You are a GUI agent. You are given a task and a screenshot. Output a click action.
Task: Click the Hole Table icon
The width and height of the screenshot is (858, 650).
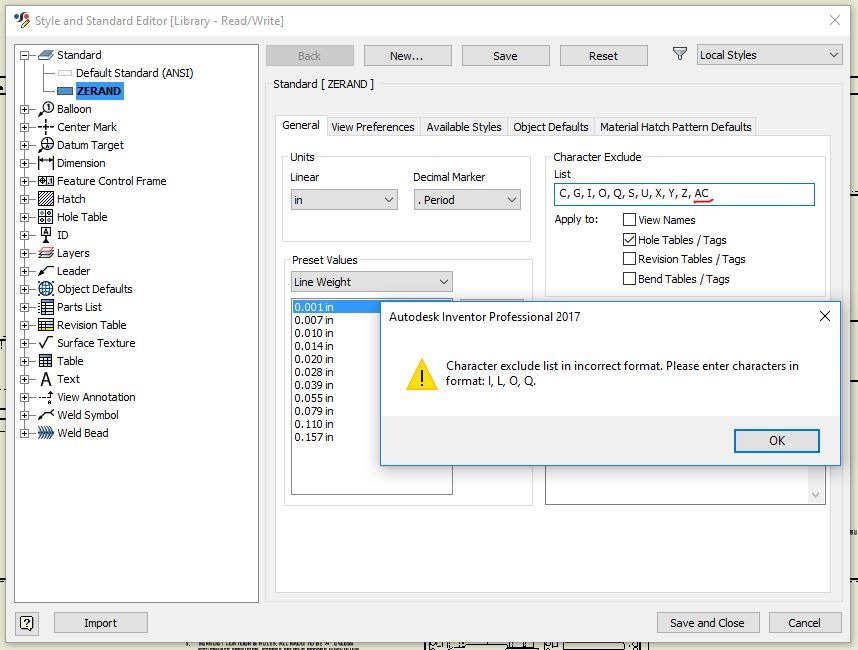pyautogui.click(x=46, y=217)
